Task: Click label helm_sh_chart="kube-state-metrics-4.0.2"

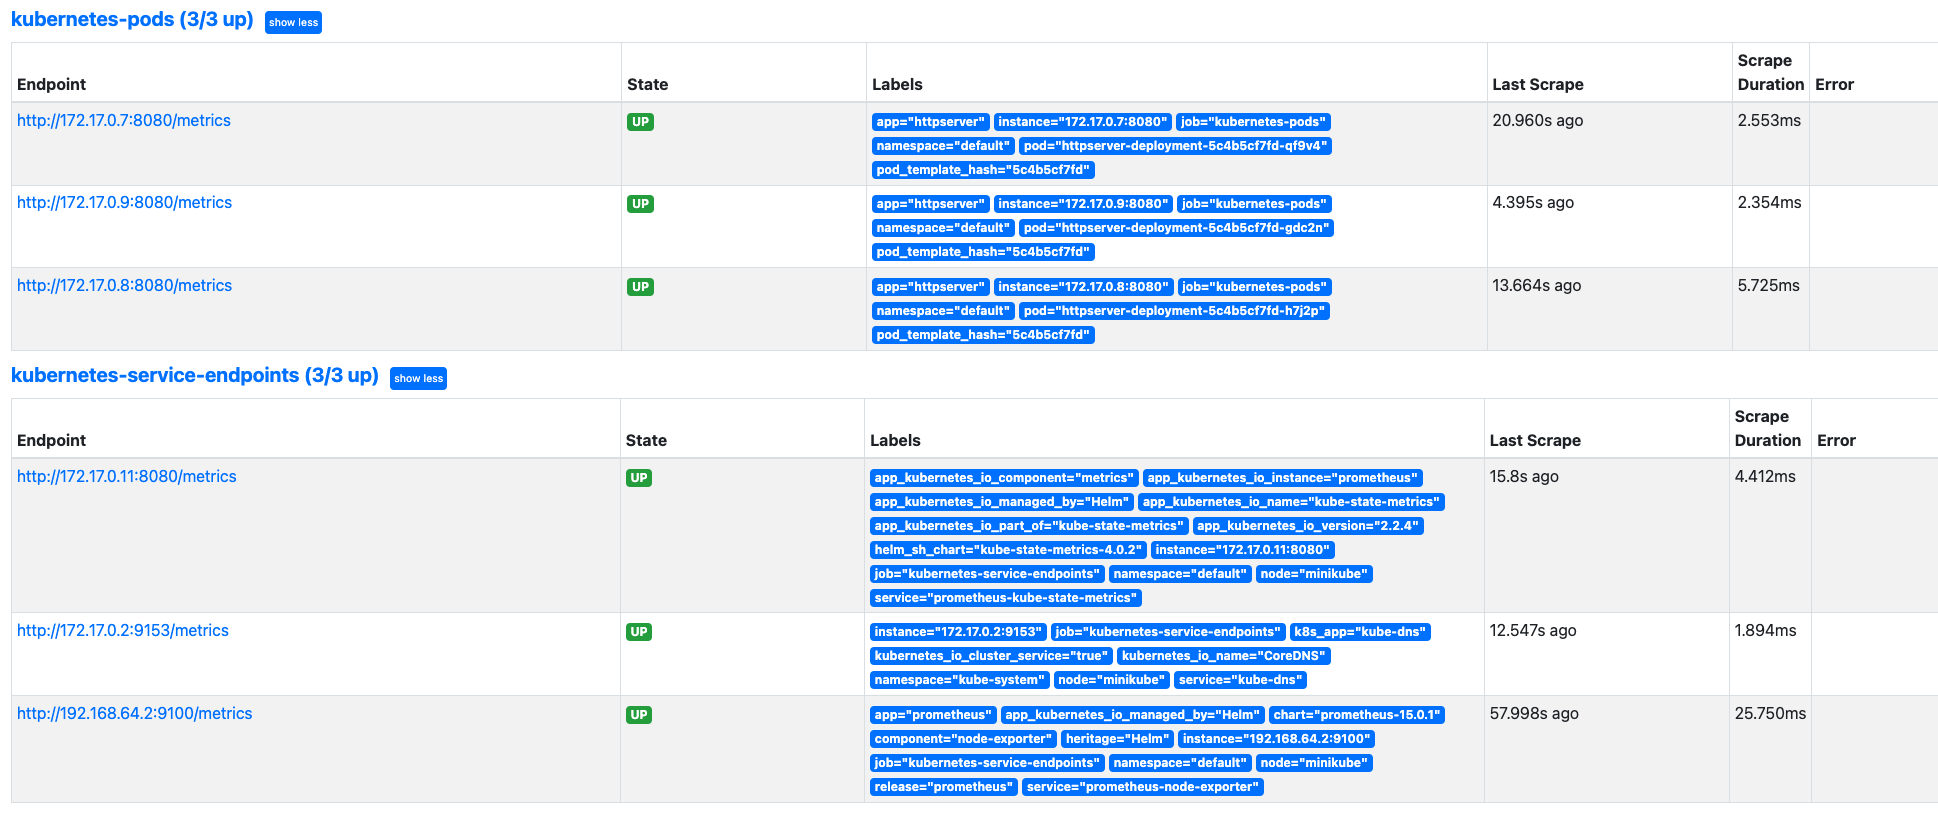Action: [x=1008, y=550]
